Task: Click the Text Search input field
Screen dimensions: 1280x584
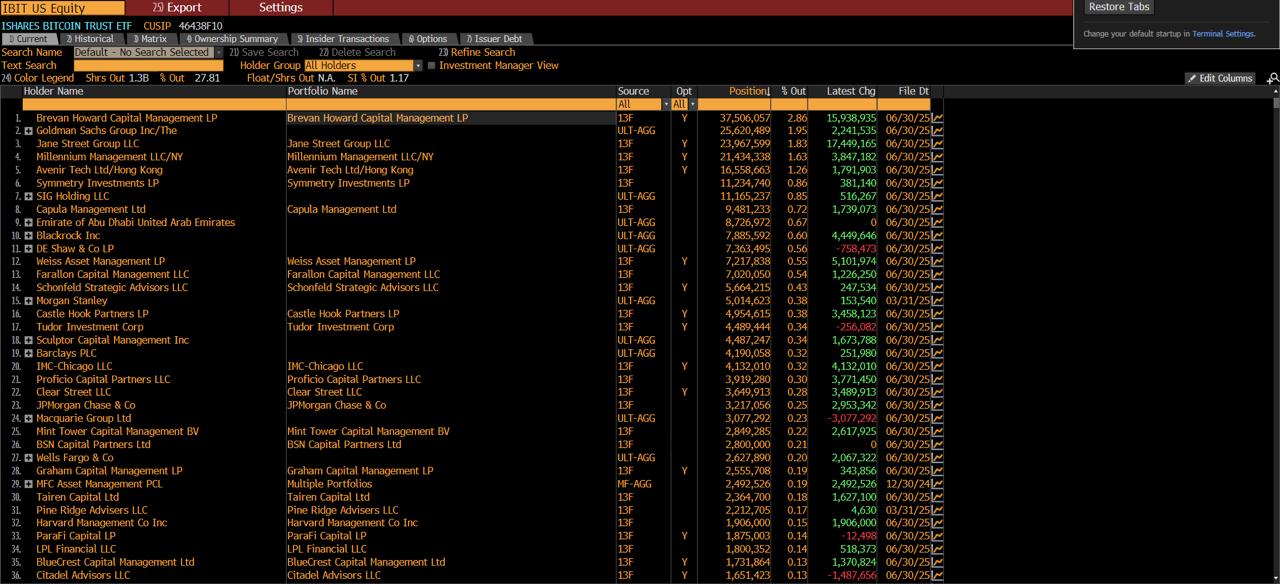Action: (x=148, y=65)
